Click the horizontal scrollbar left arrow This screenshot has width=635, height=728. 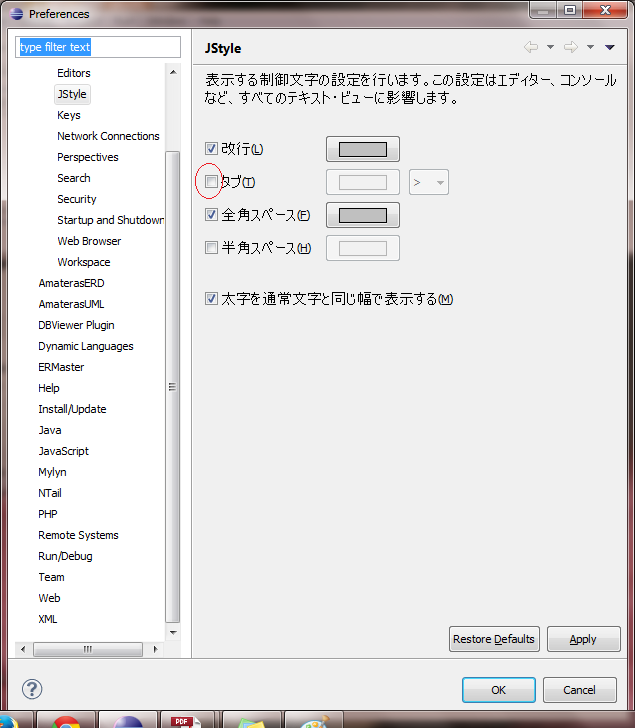(x=23, y=649)
